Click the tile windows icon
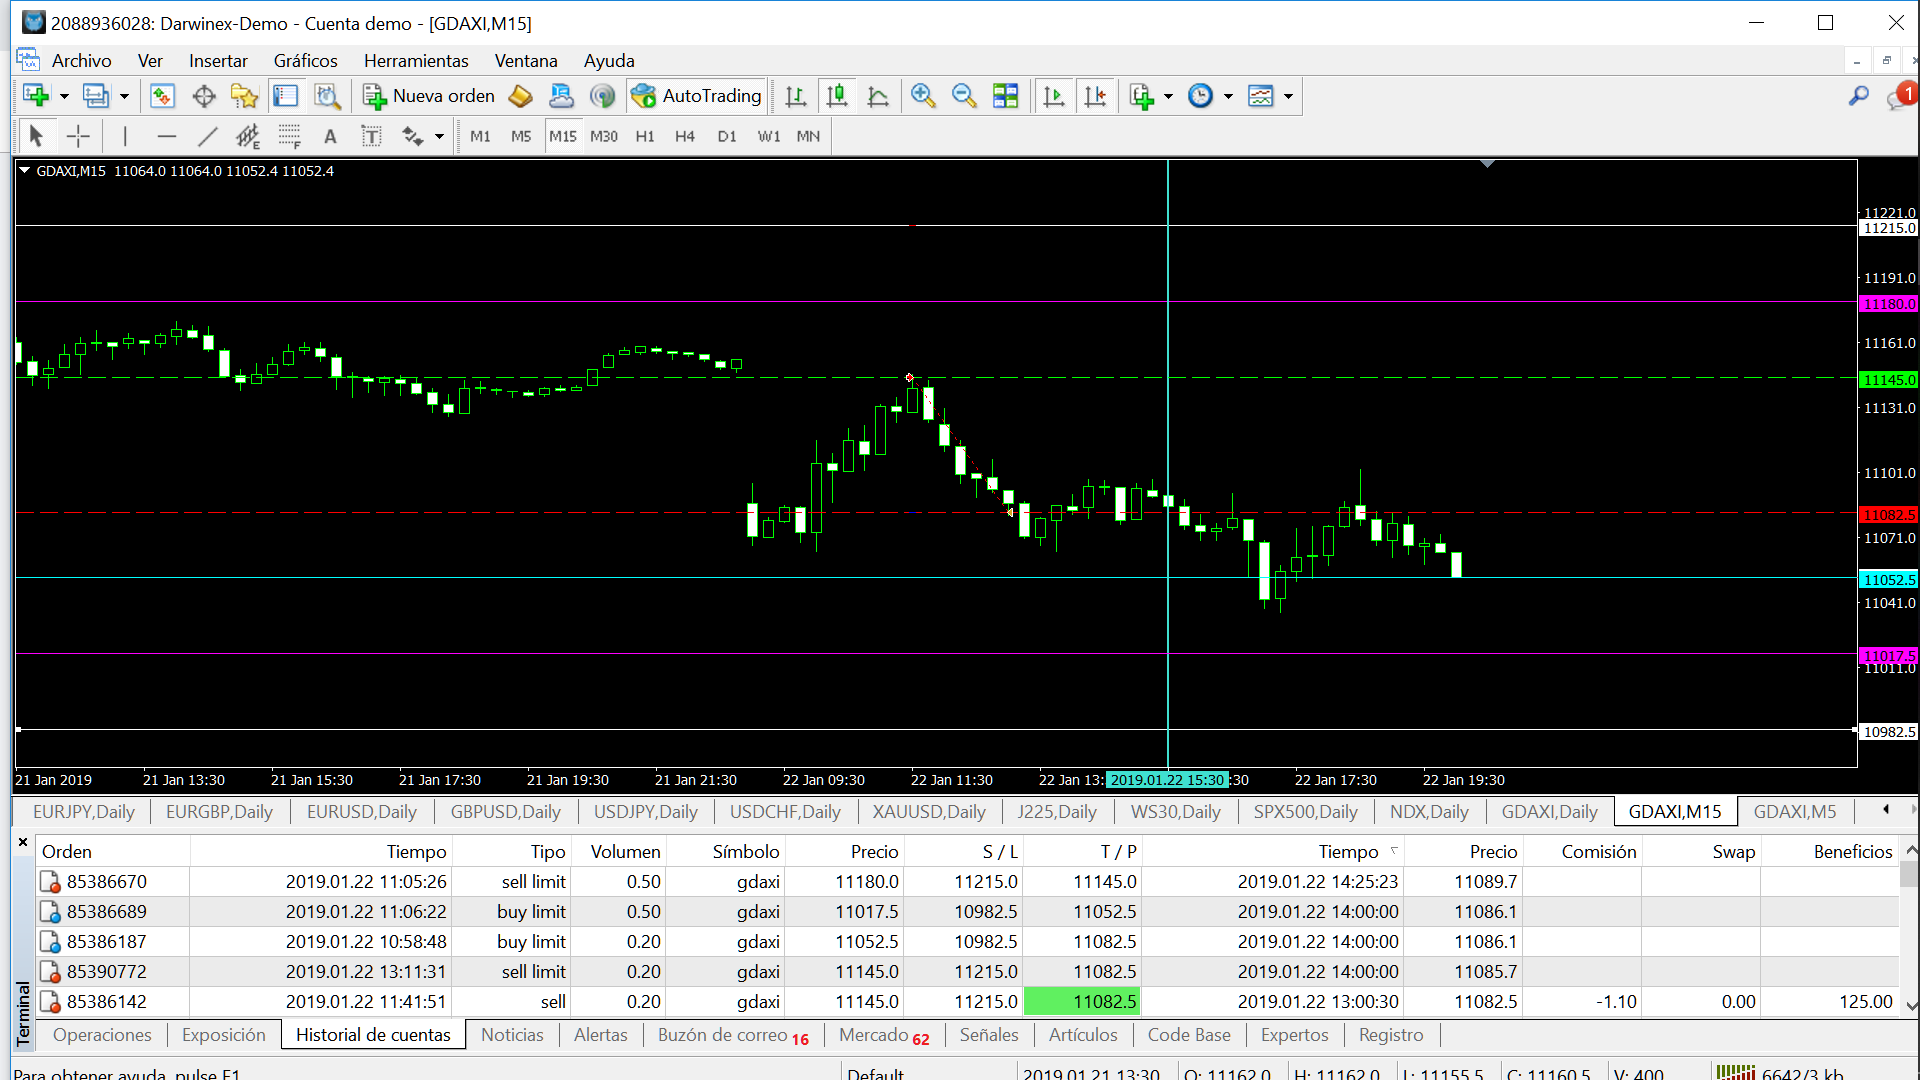This screenshot has height=1080, width=1920. point(1005,96)
